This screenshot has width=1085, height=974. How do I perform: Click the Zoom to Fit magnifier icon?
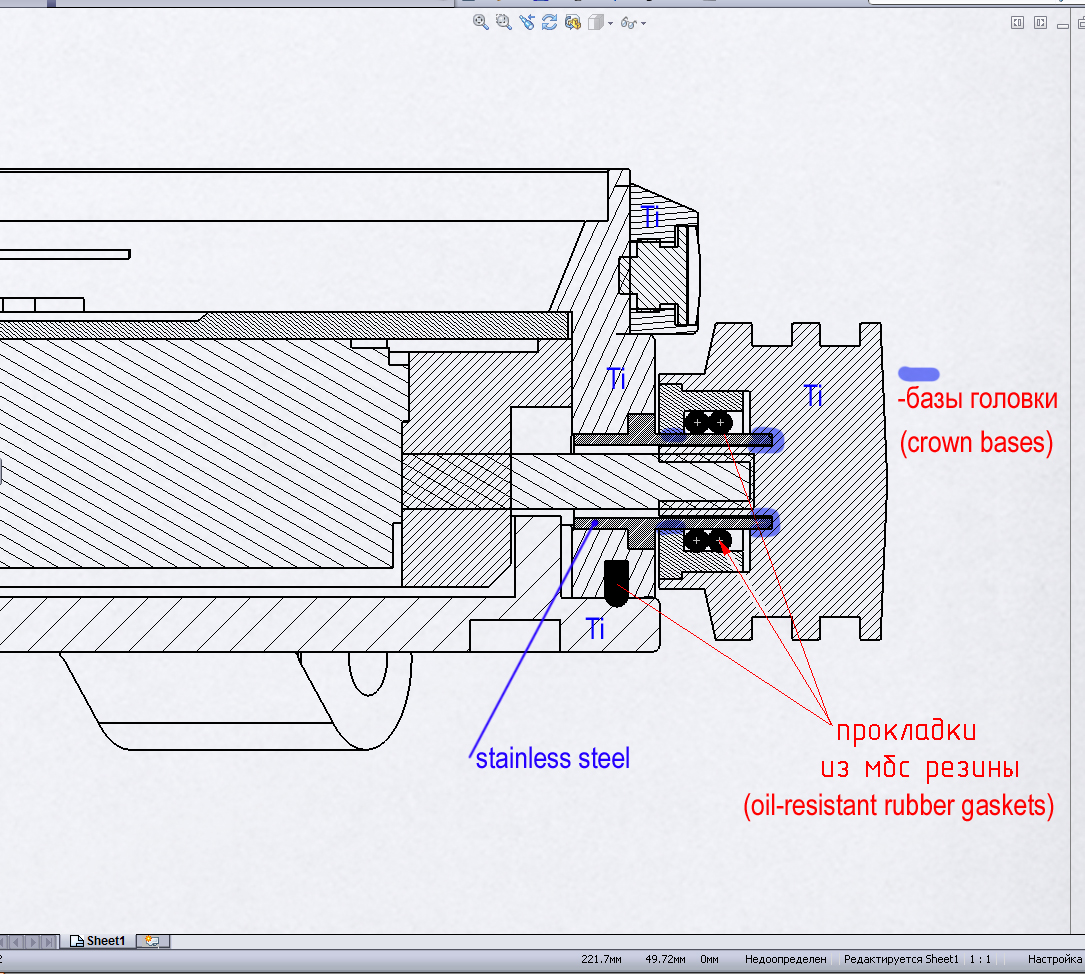click(481, 22)
